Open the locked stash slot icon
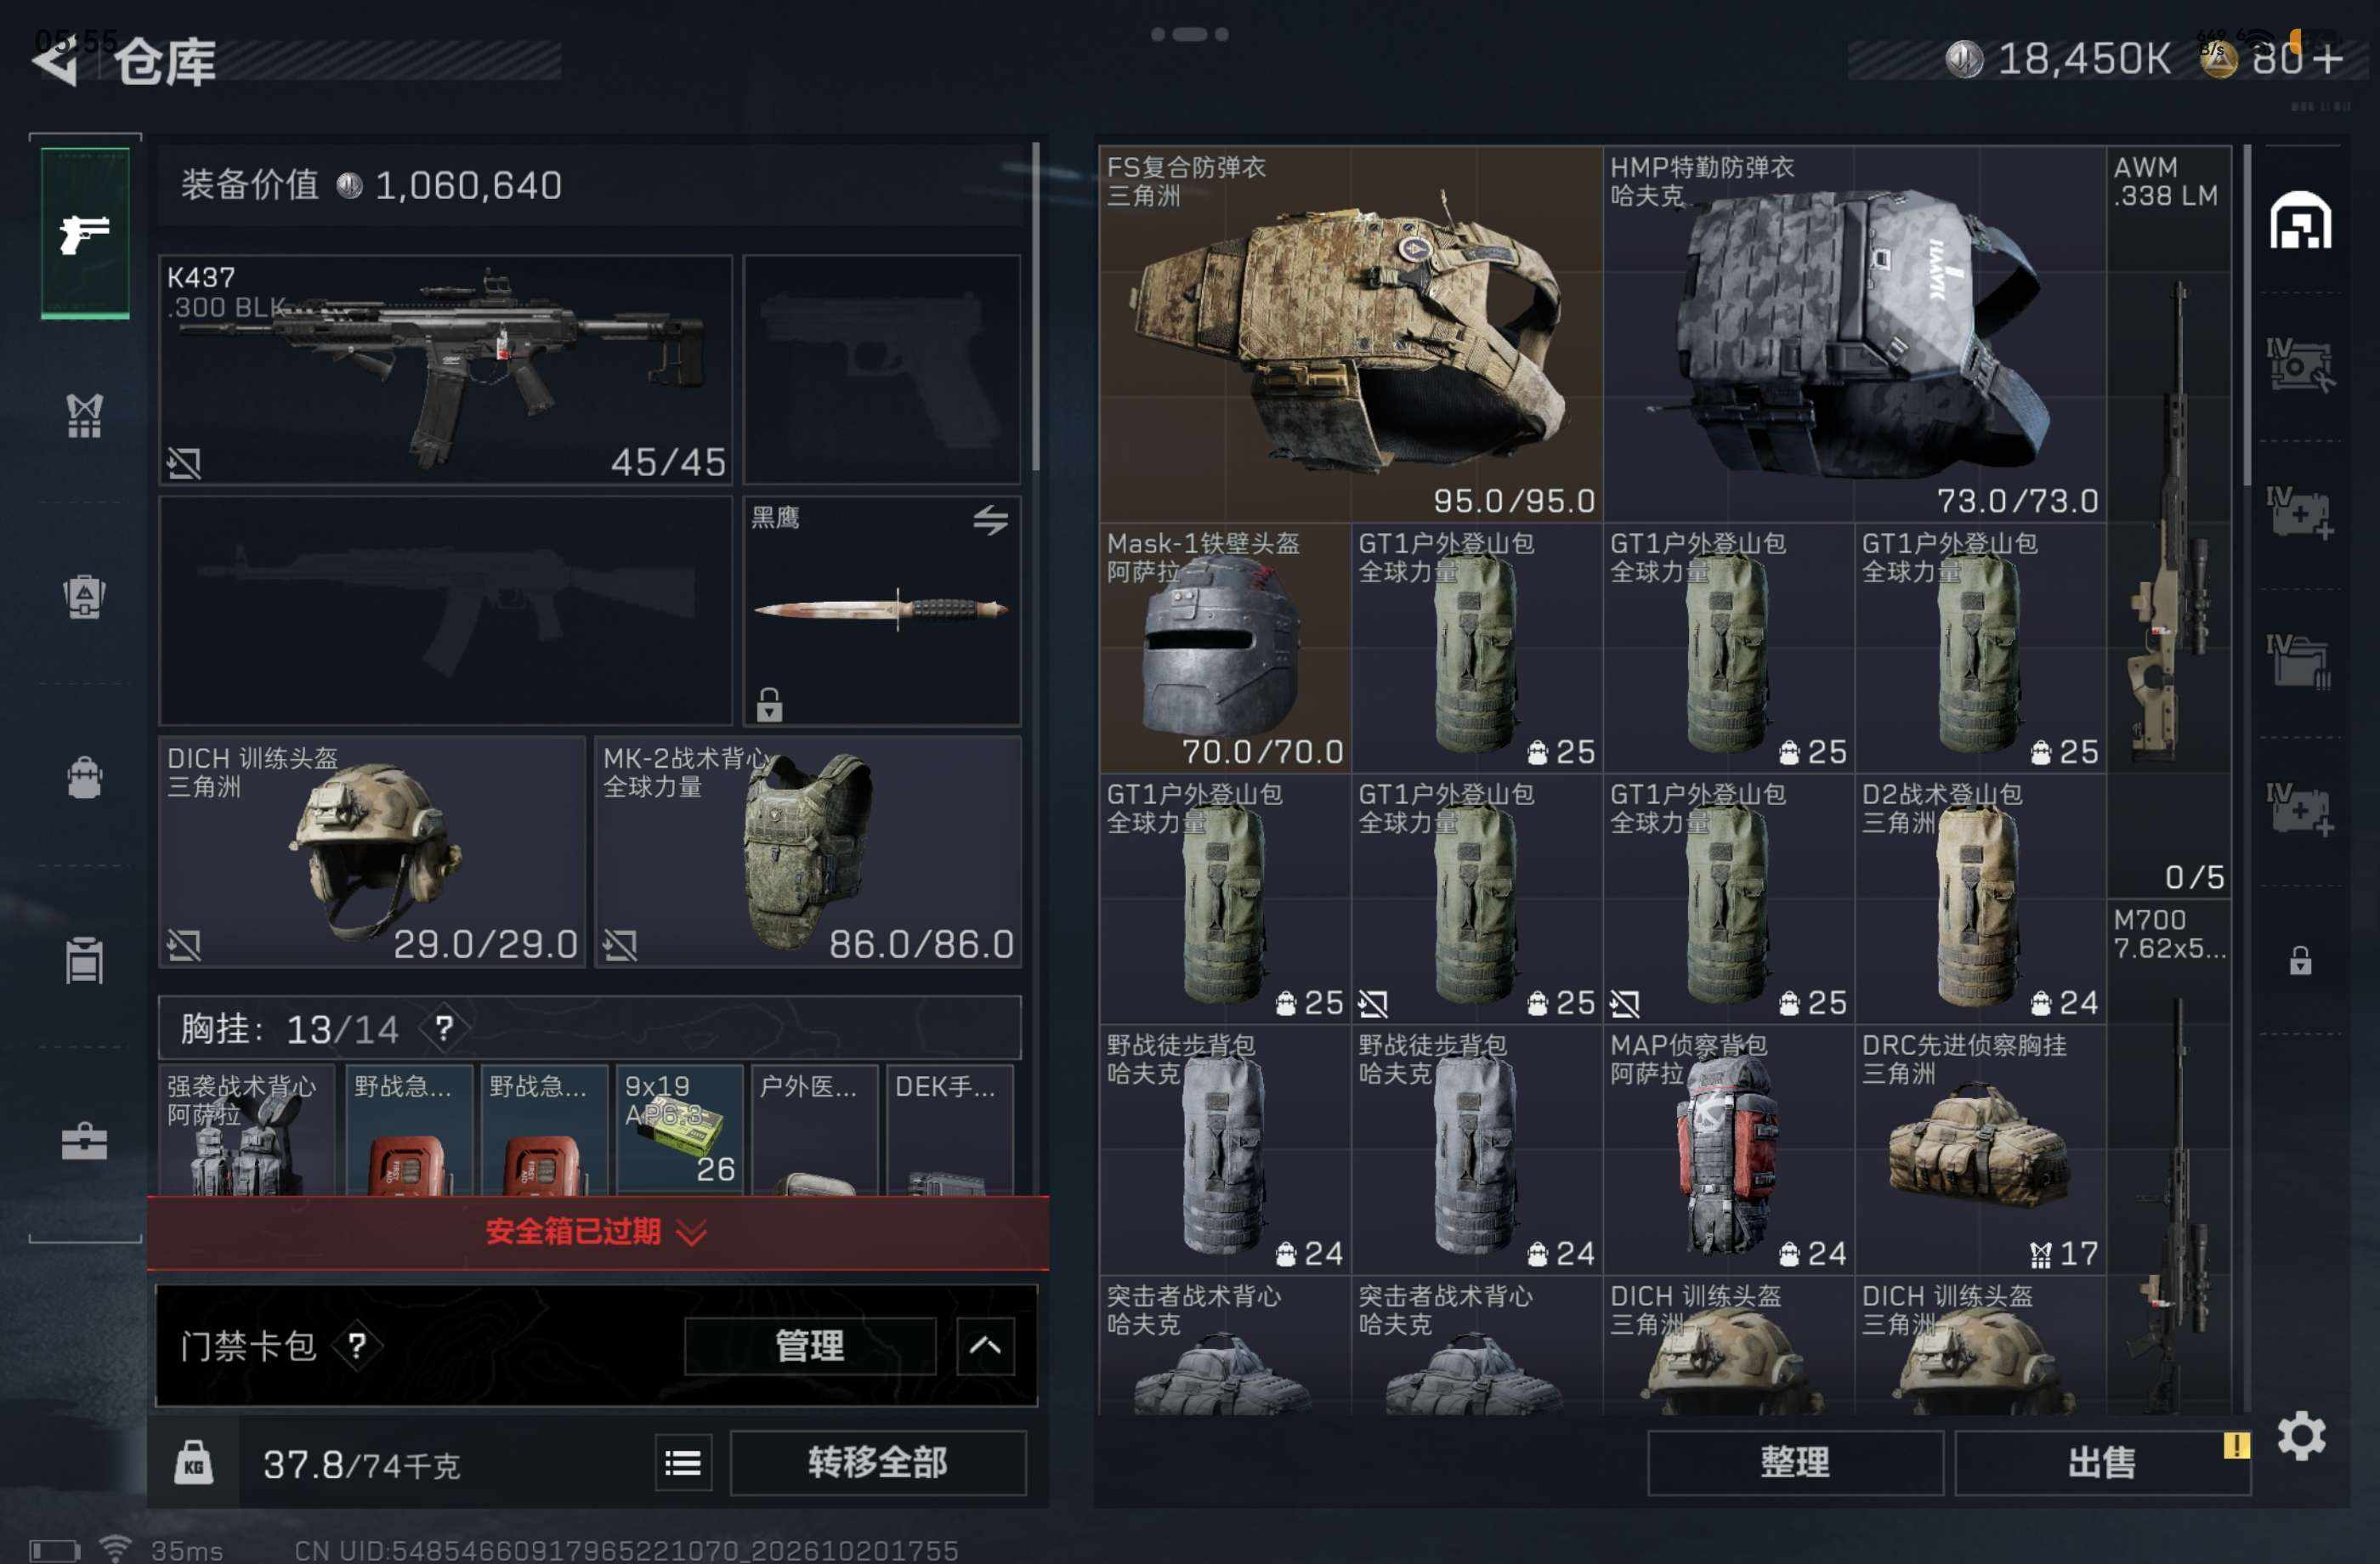 click(x=2300, y=960)
